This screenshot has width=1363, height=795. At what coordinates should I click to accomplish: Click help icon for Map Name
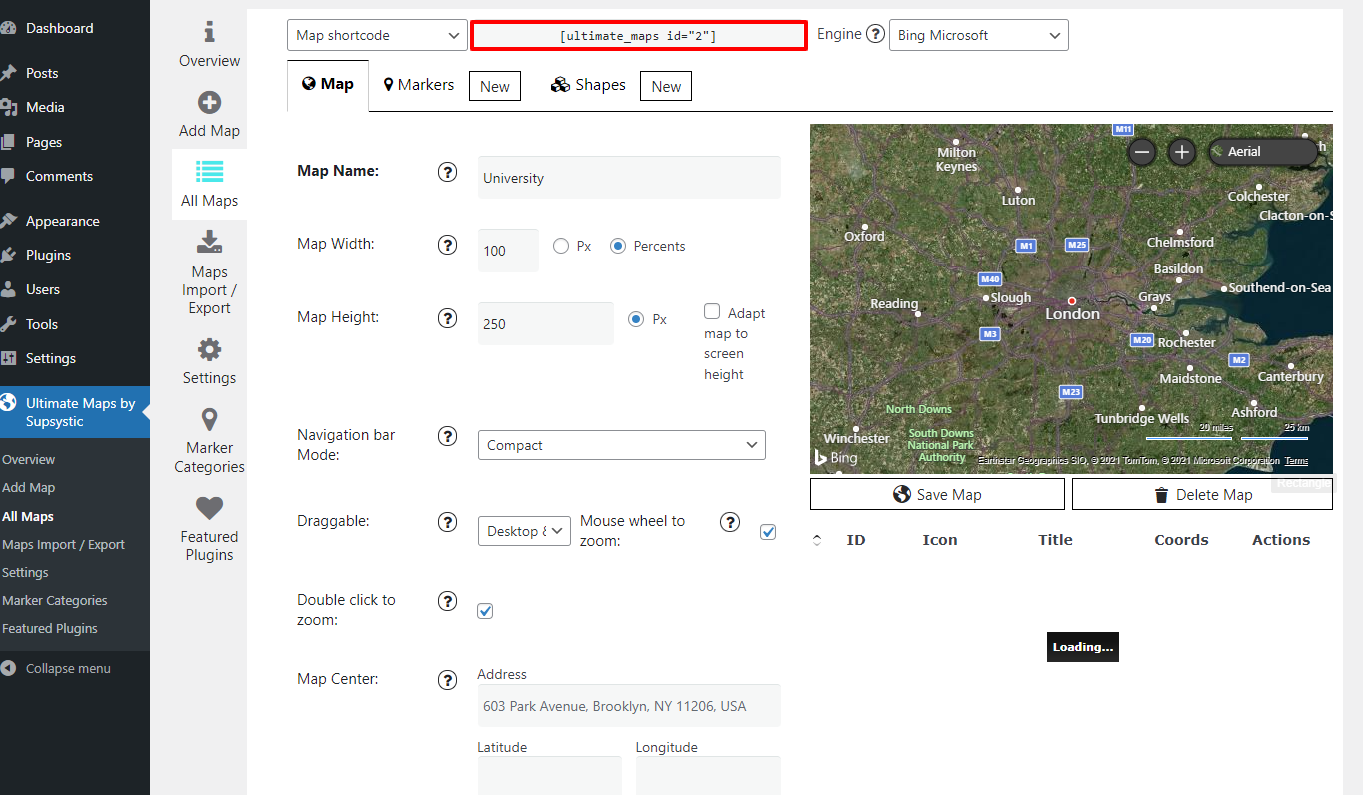point(448,172)
